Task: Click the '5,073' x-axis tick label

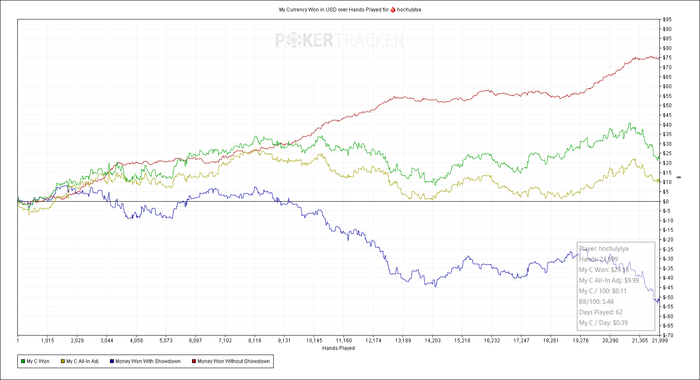Action: [166, 340]
